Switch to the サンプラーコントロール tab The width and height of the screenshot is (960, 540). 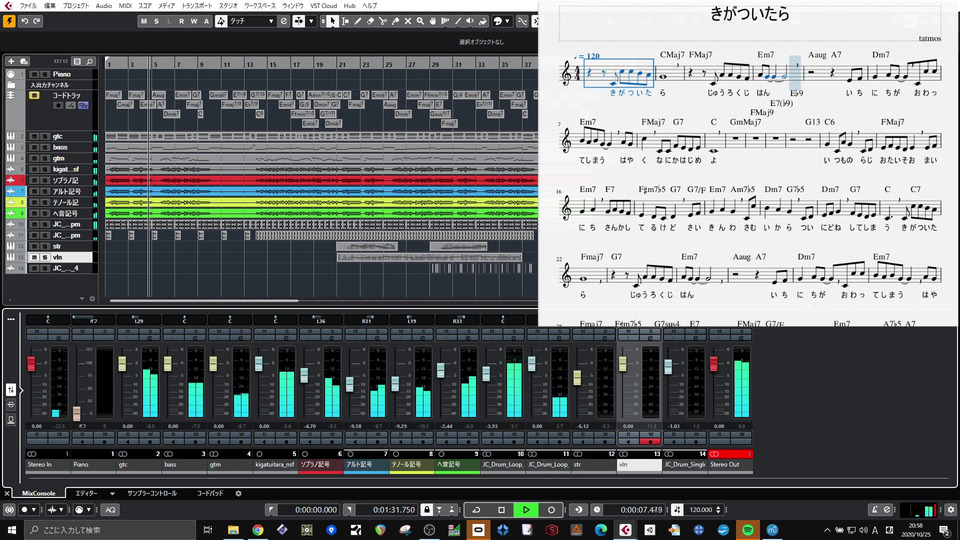pyautogui.click(x=152, y=493)
